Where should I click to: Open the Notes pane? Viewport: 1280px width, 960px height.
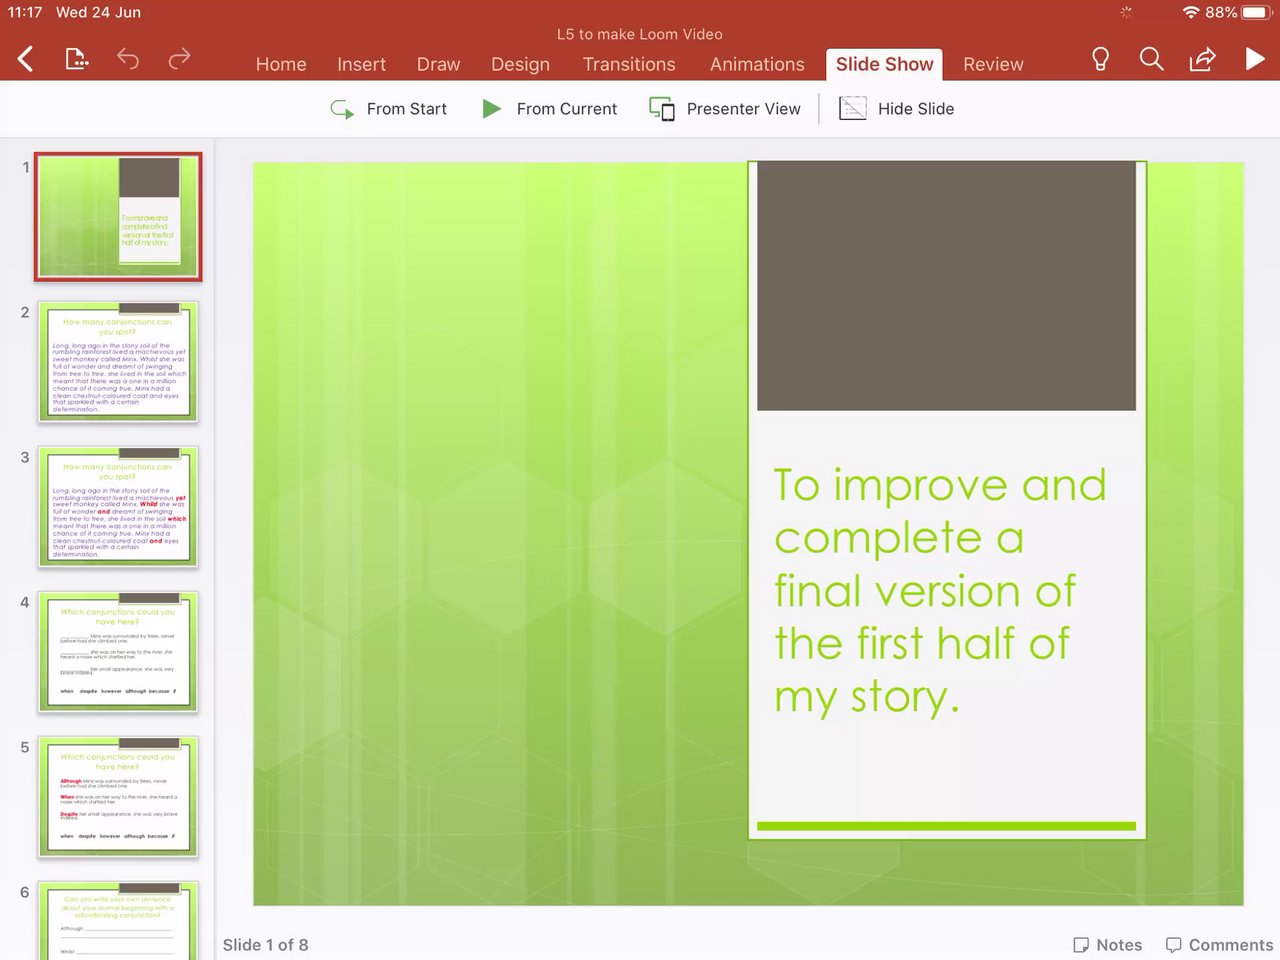coord(1107,945)
